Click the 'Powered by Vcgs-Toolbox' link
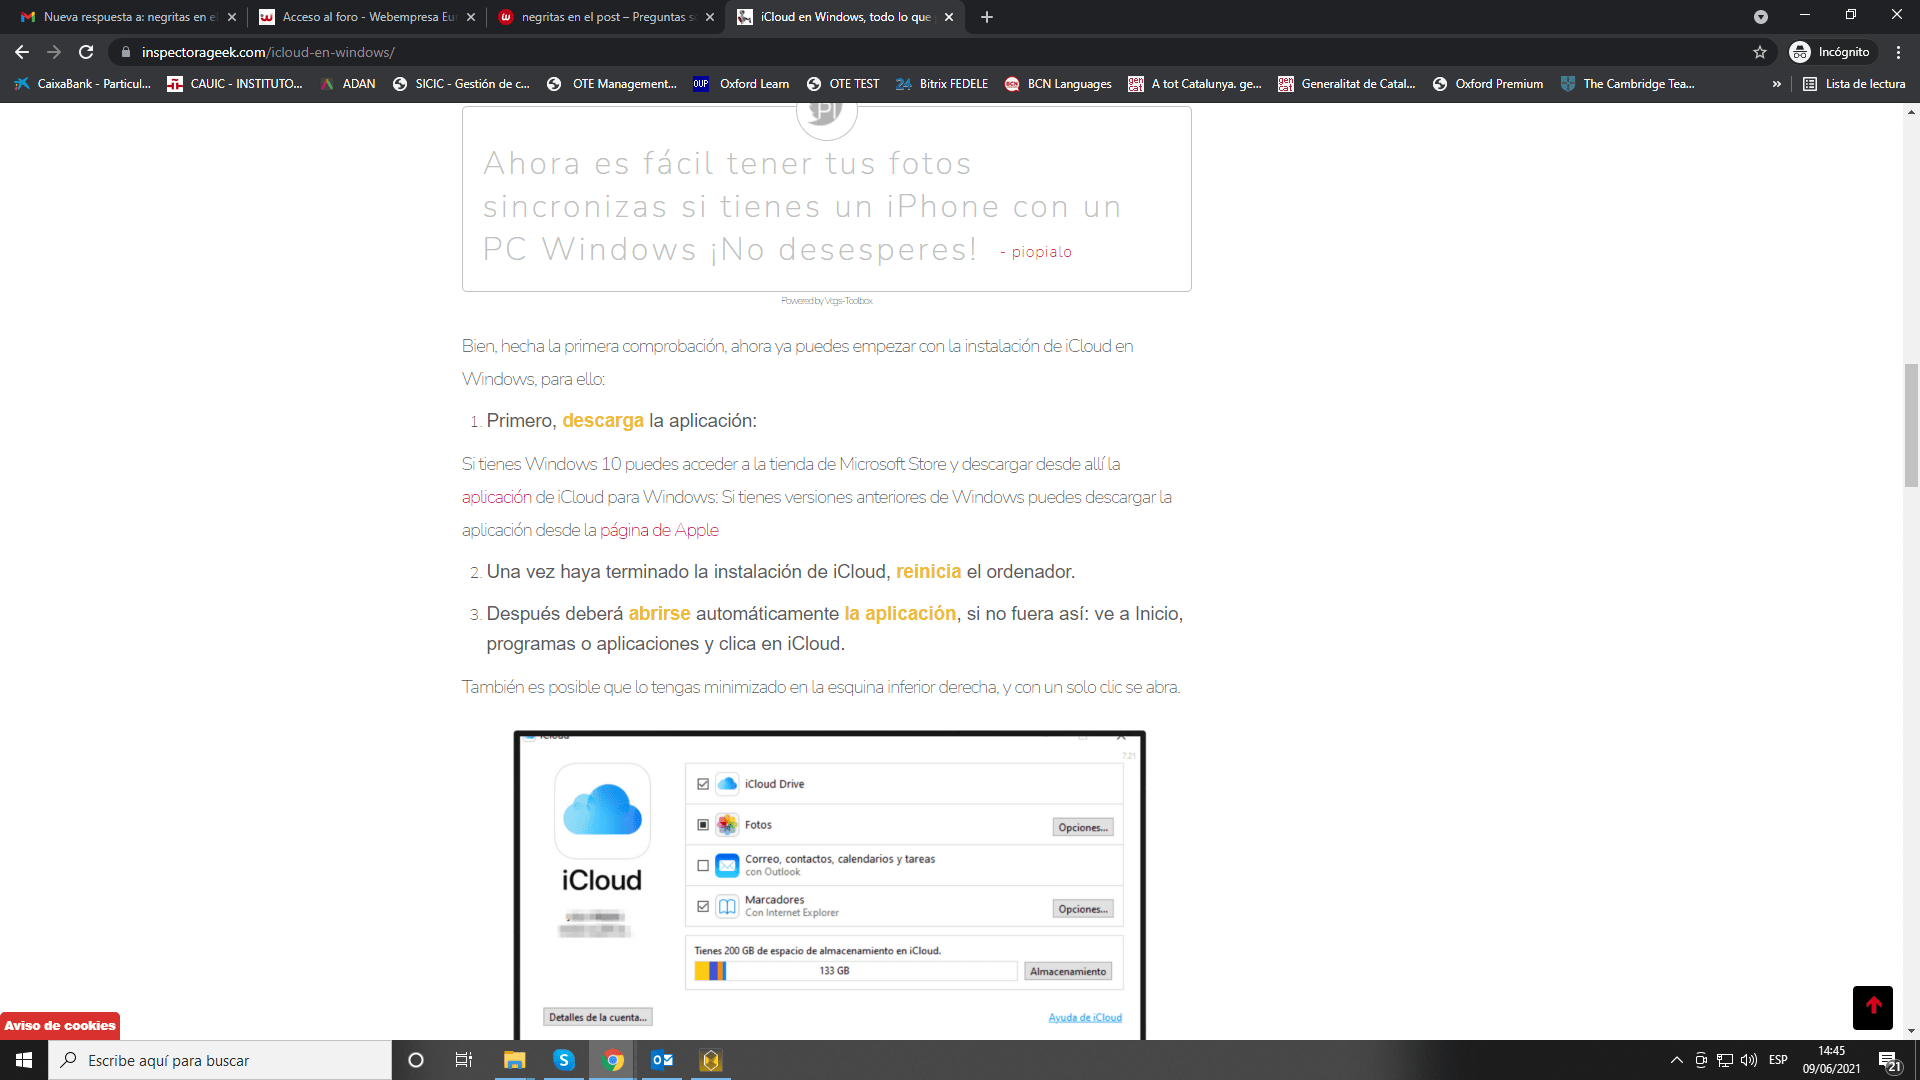1920x1080 pixels. point(827,301)
